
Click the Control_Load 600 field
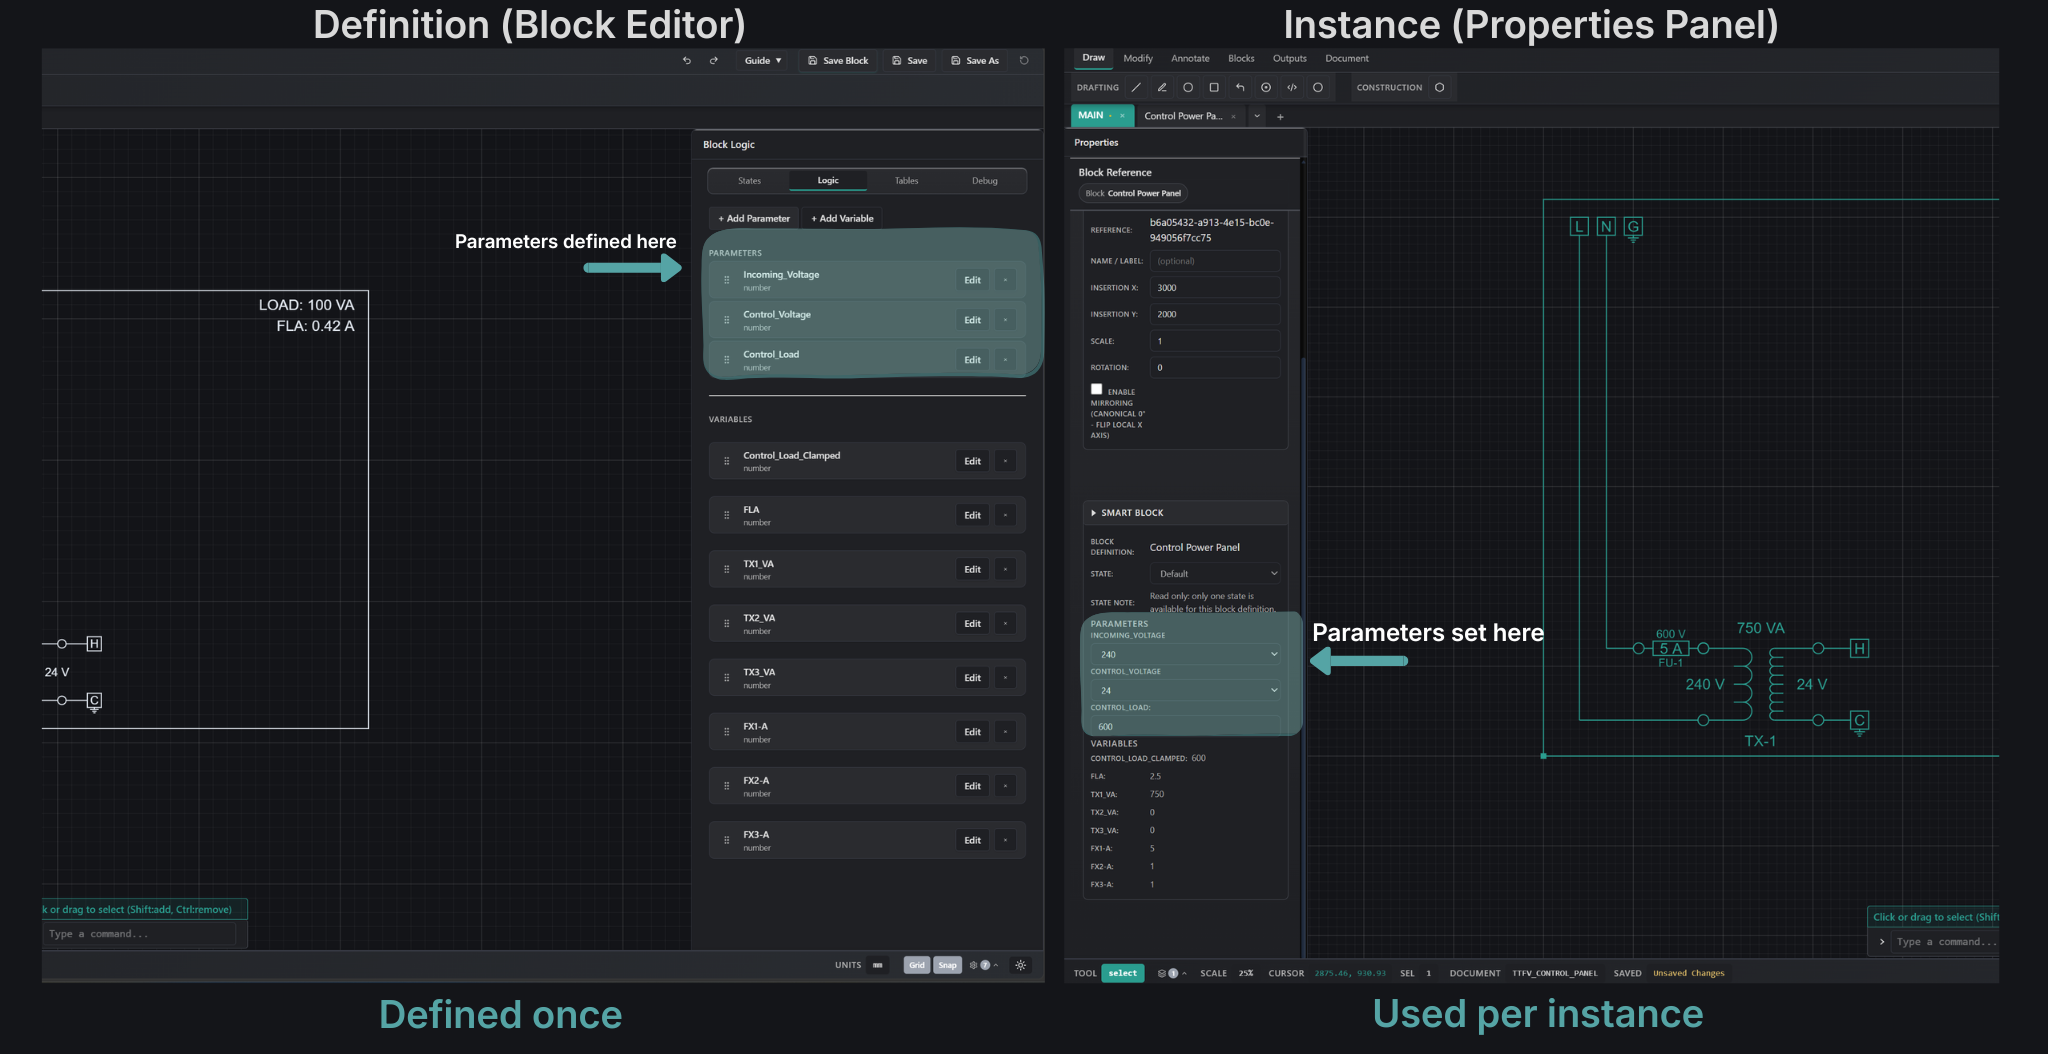click(x=1186, y=727)
